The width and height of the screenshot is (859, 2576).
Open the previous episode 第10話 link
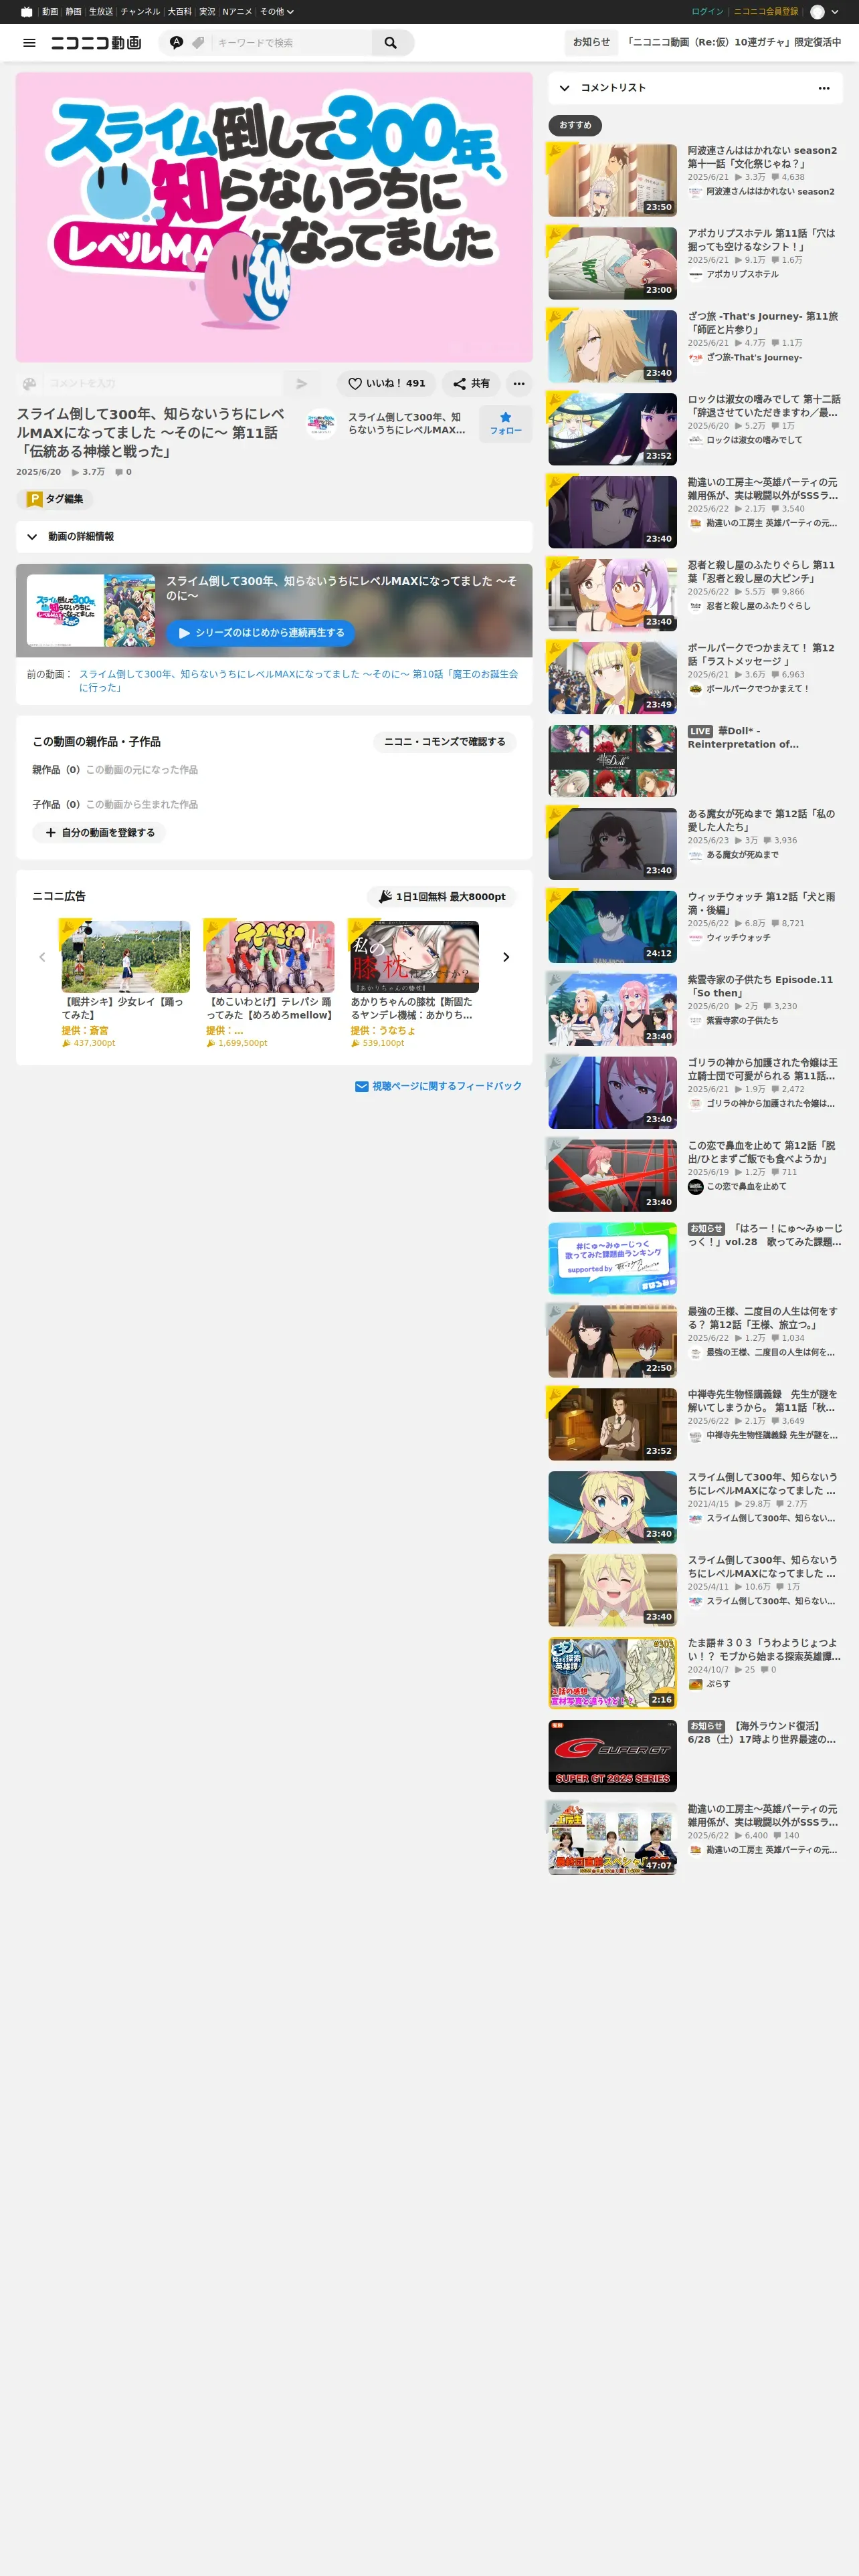298,681
